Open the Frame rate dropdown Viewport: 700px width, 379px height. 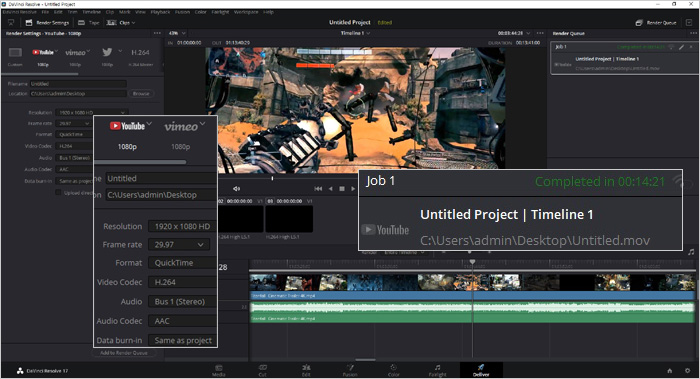coord(74,123)
